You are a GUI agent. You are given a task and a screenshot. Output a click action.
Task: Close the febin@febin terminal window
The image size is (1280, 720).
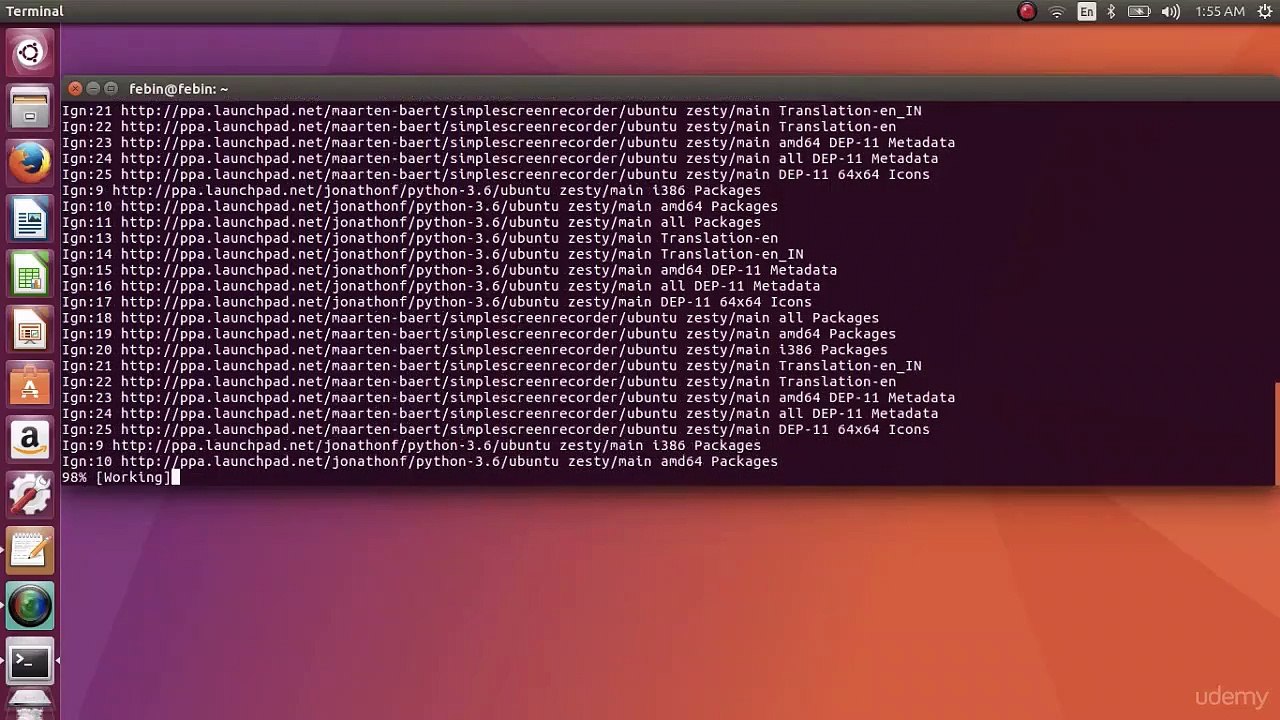coord(75,89)
